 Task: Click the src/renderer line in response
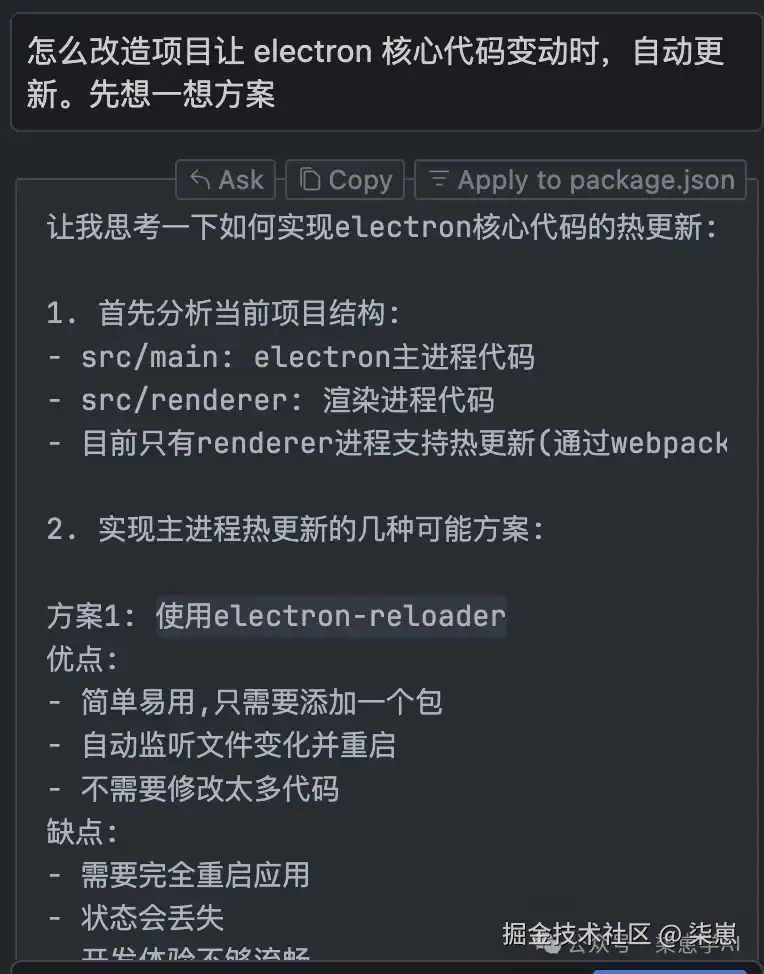[270, 400]
